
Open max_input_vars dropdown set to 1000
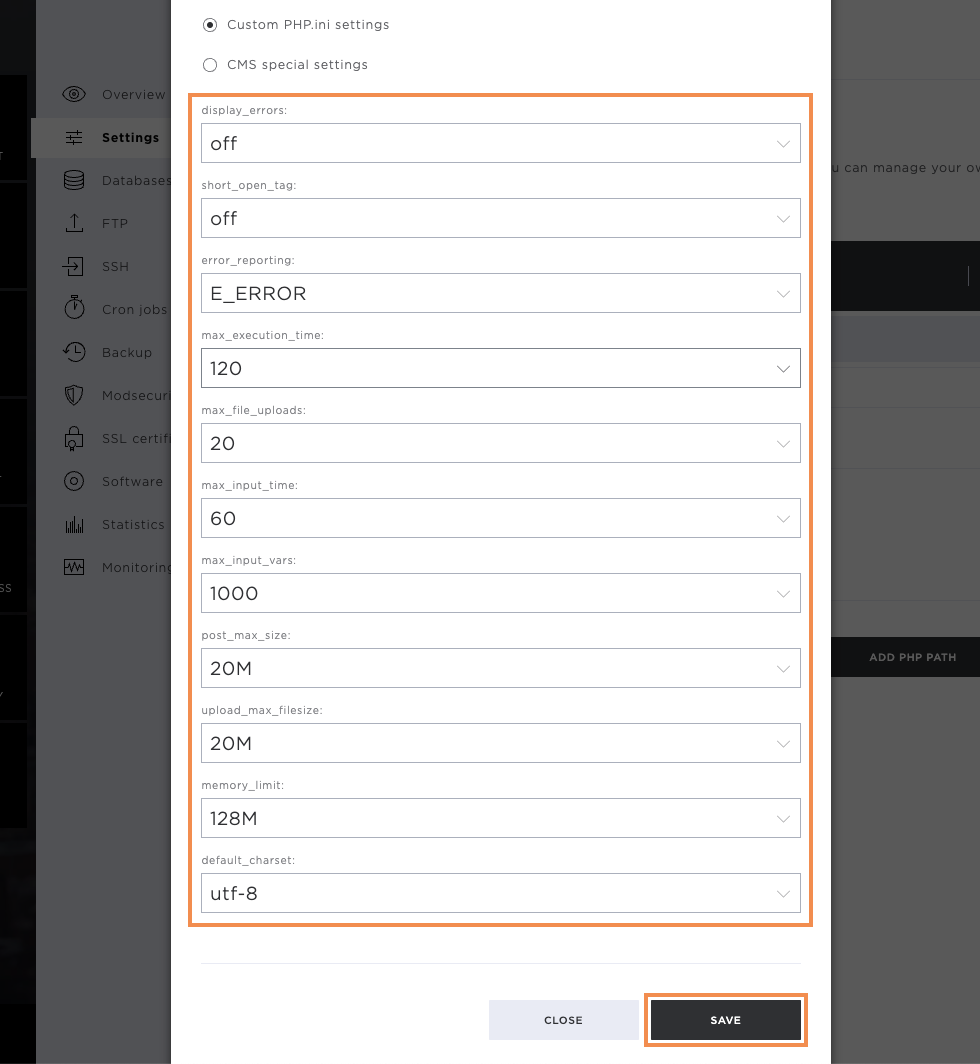(x=501, y=593)
